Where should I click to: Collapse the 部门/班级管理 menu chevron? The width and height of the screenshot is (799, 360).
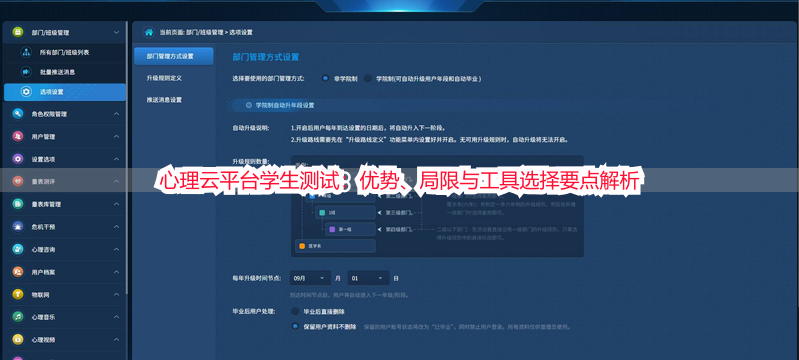[x=116, y=32]
